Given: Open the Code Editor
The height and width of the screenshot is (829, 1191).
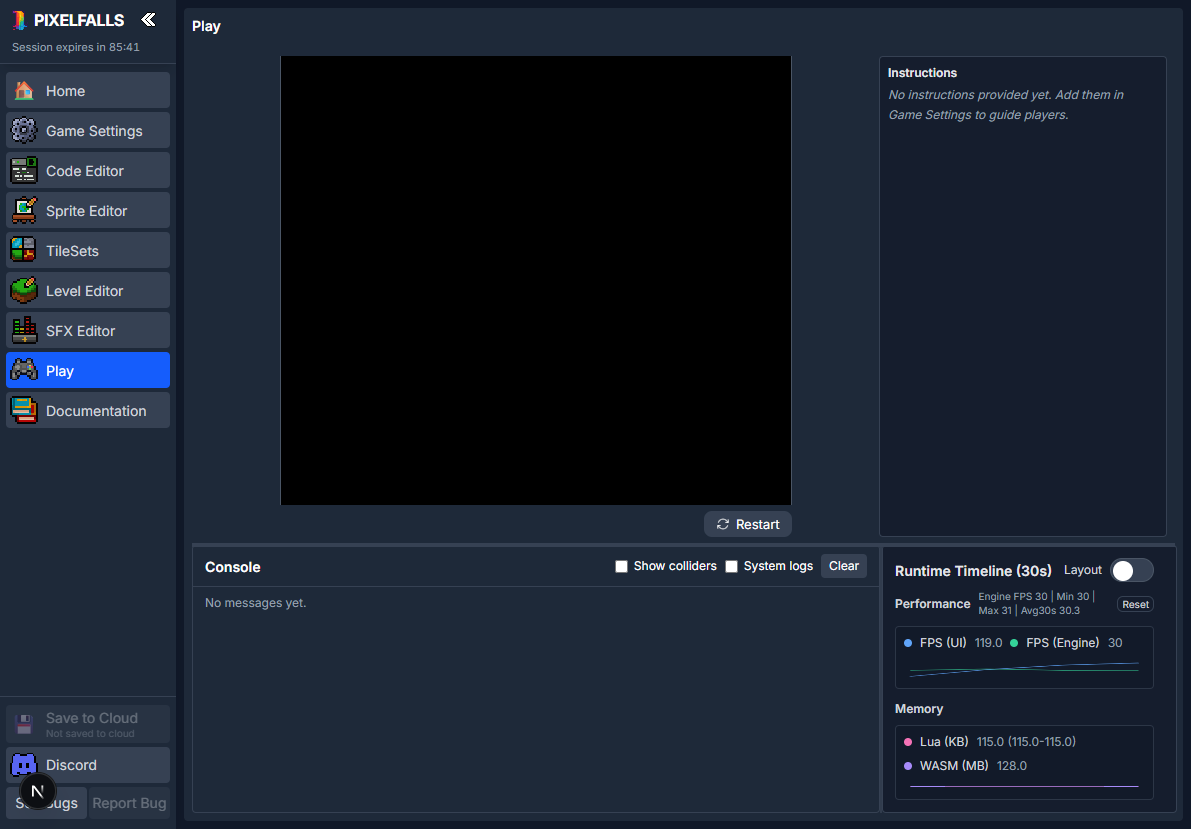Looking at the screenshot, I should tap(88, 171).
